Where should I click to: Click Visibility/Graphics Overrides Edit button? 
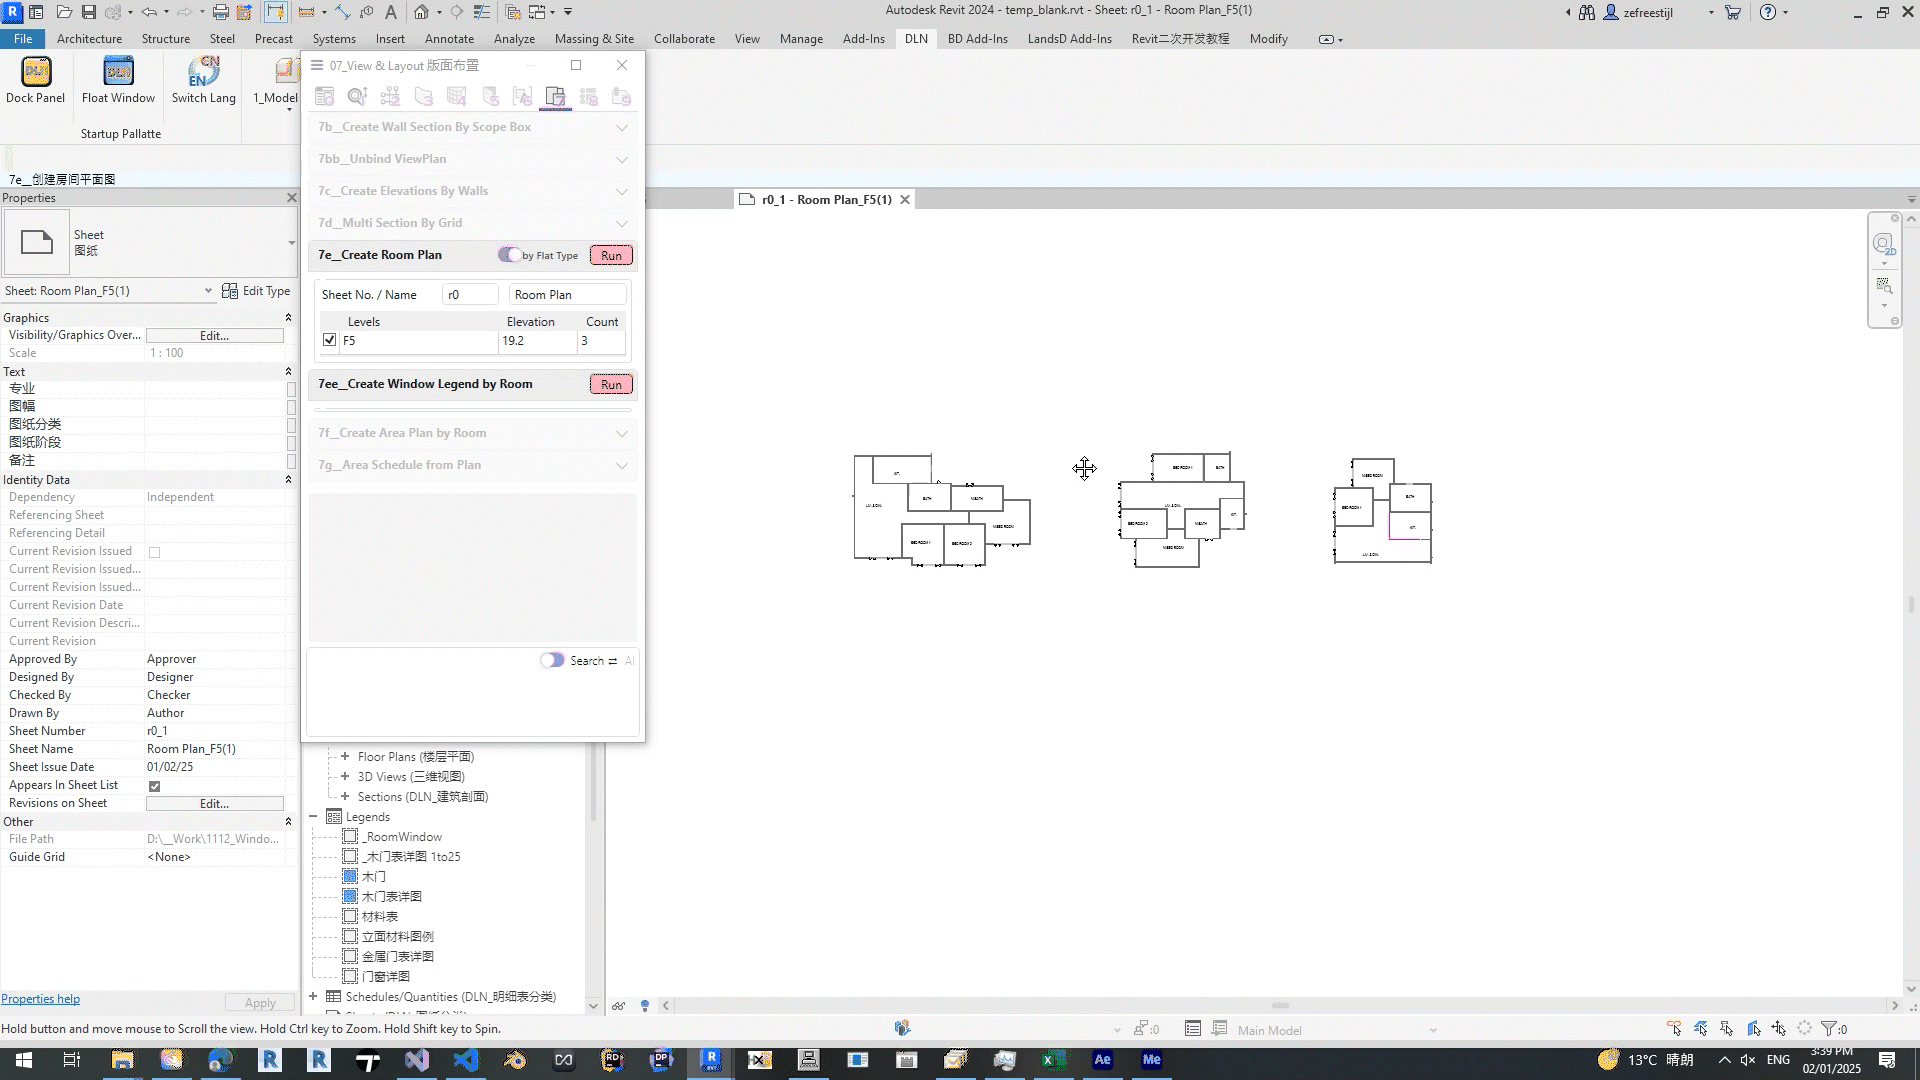coord(214,335)
